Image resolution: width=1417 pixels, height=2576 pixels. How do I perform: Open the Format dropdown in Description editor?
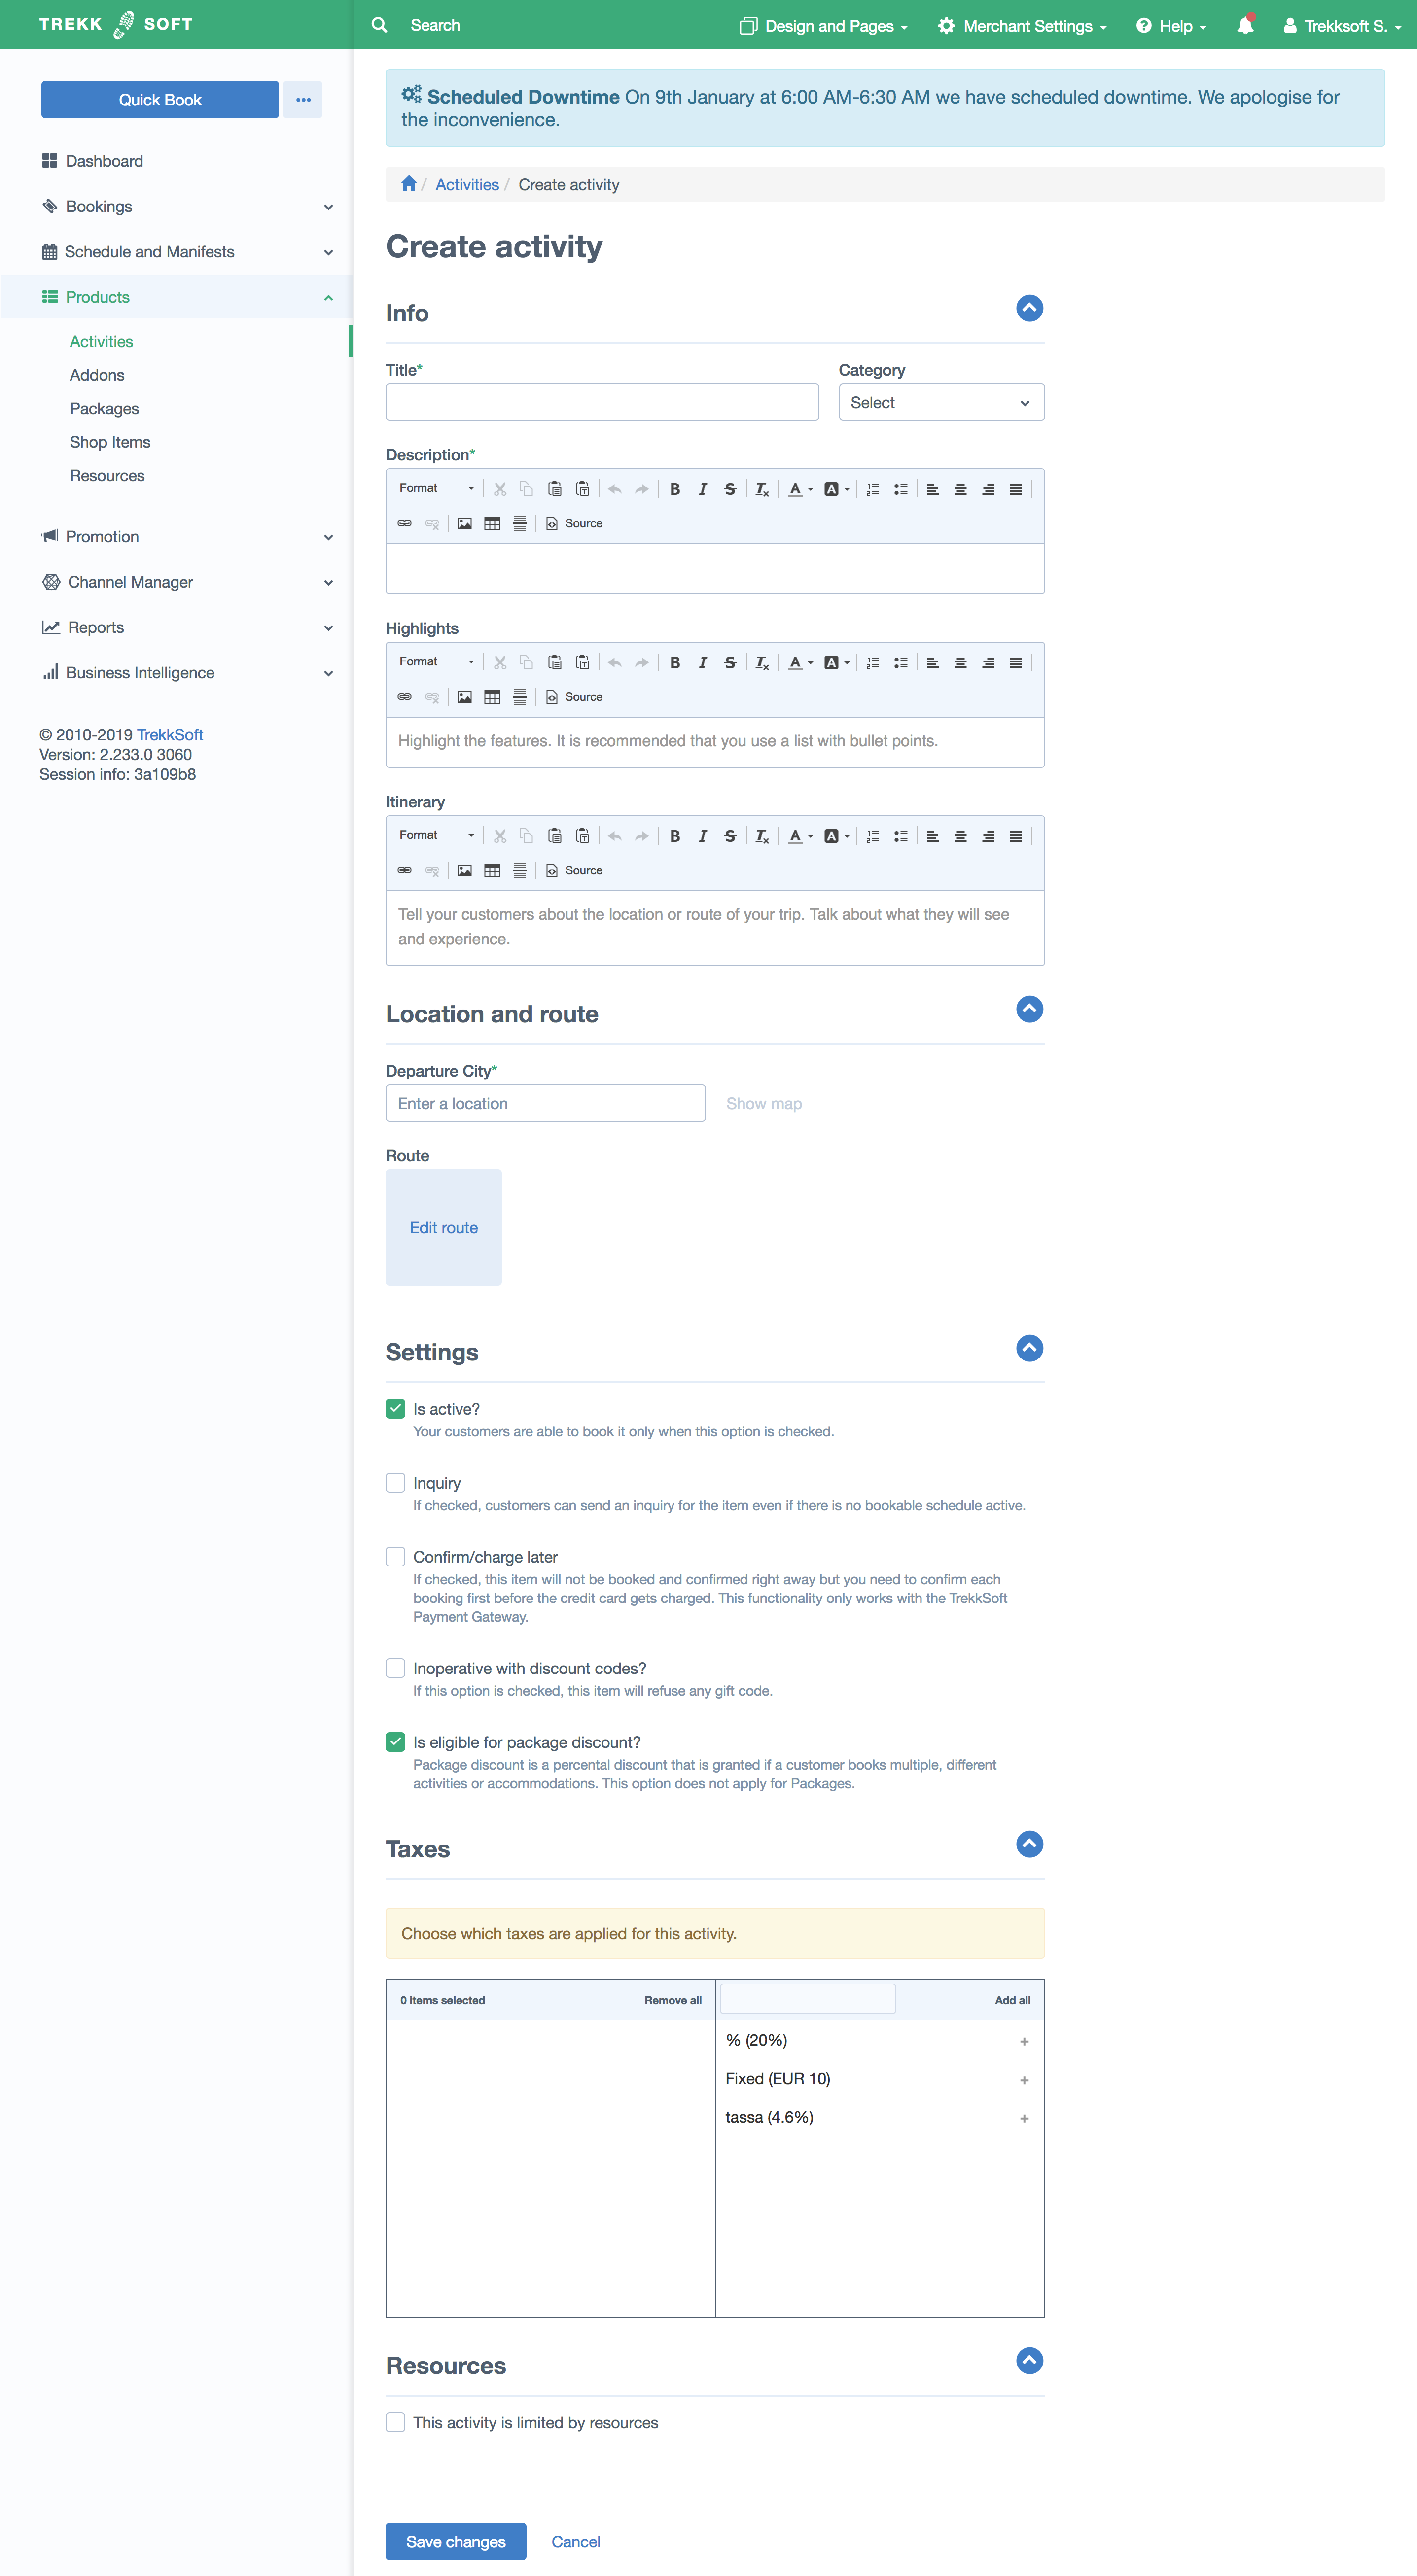[x=436, y=488]
